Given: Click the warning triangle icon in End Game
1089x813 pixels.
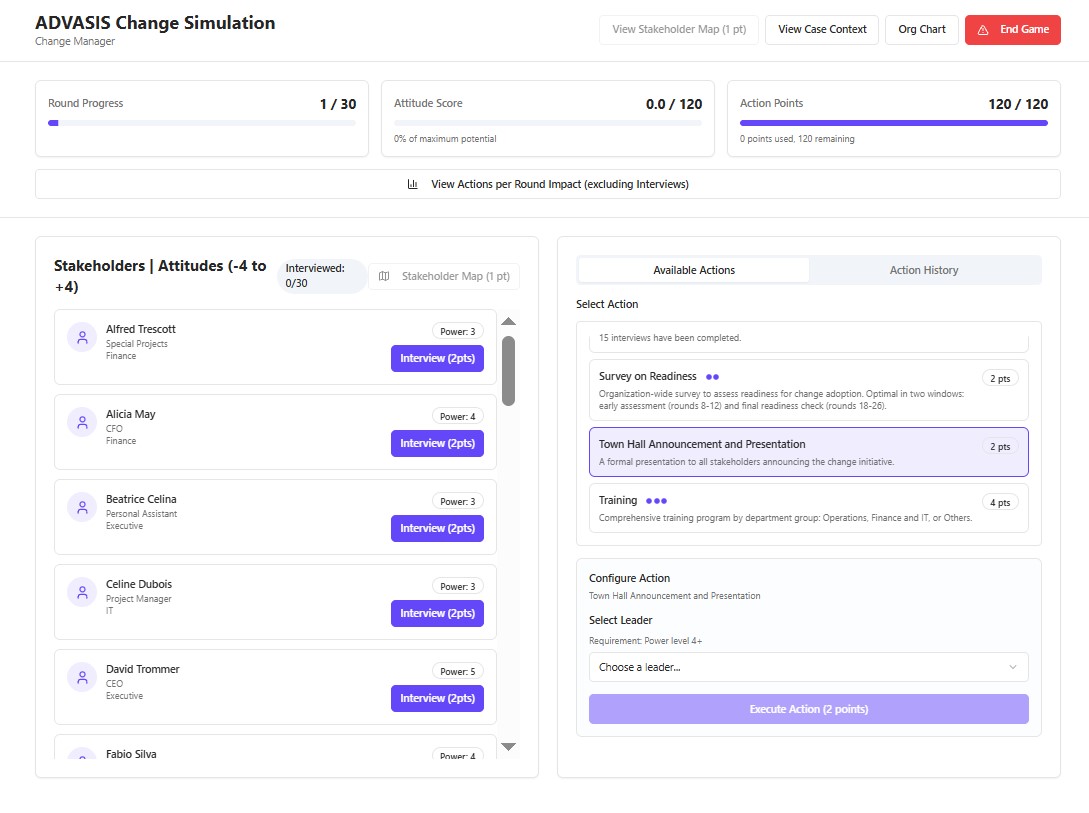Looking at the screenshot, I should click(983, 30).
